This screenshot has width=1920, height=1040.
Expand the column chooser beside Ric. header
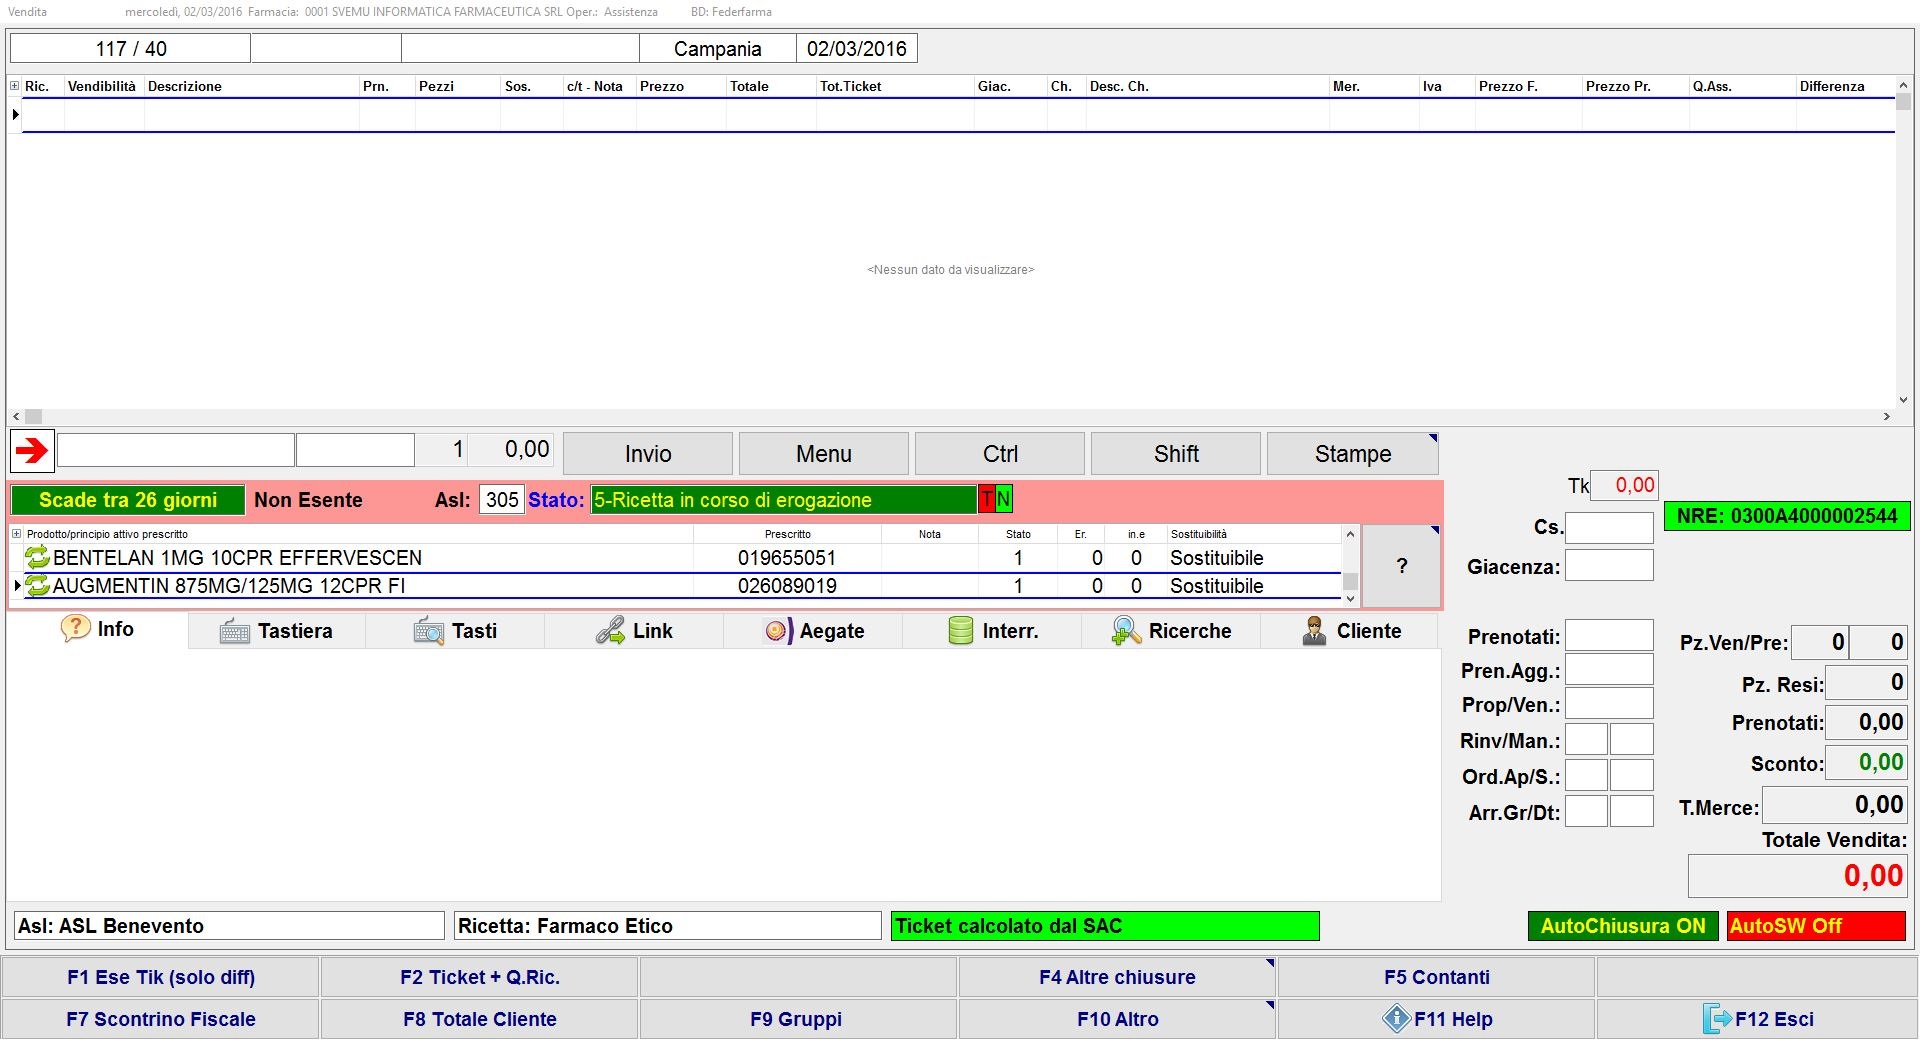(15, 86)
